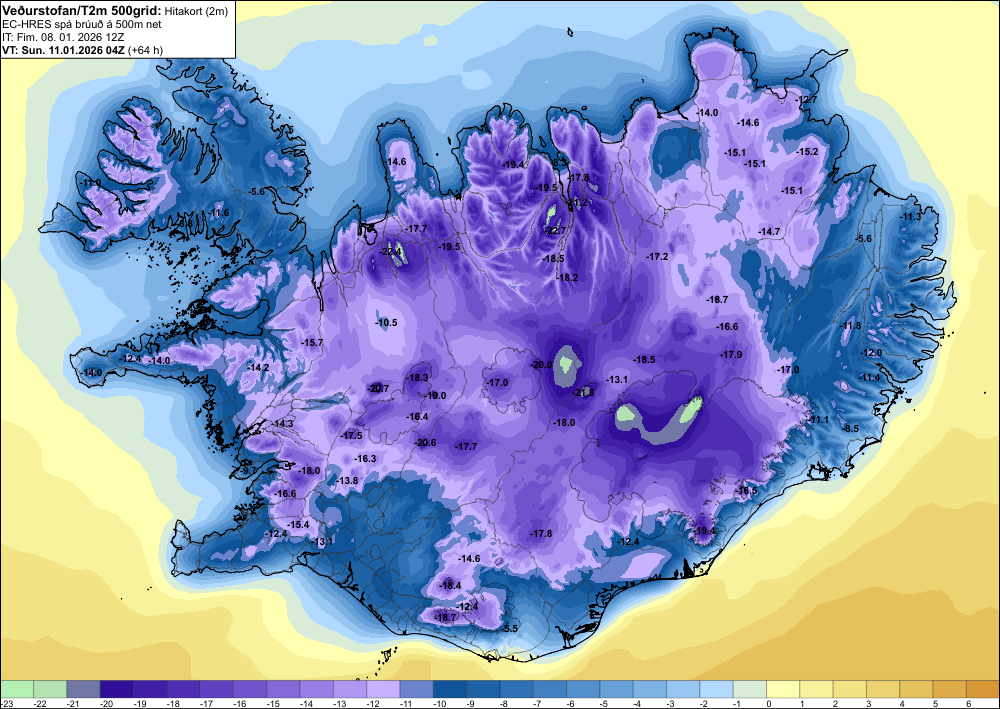
Task: Click the -16.3 temperature value
Action: point(365,458)
